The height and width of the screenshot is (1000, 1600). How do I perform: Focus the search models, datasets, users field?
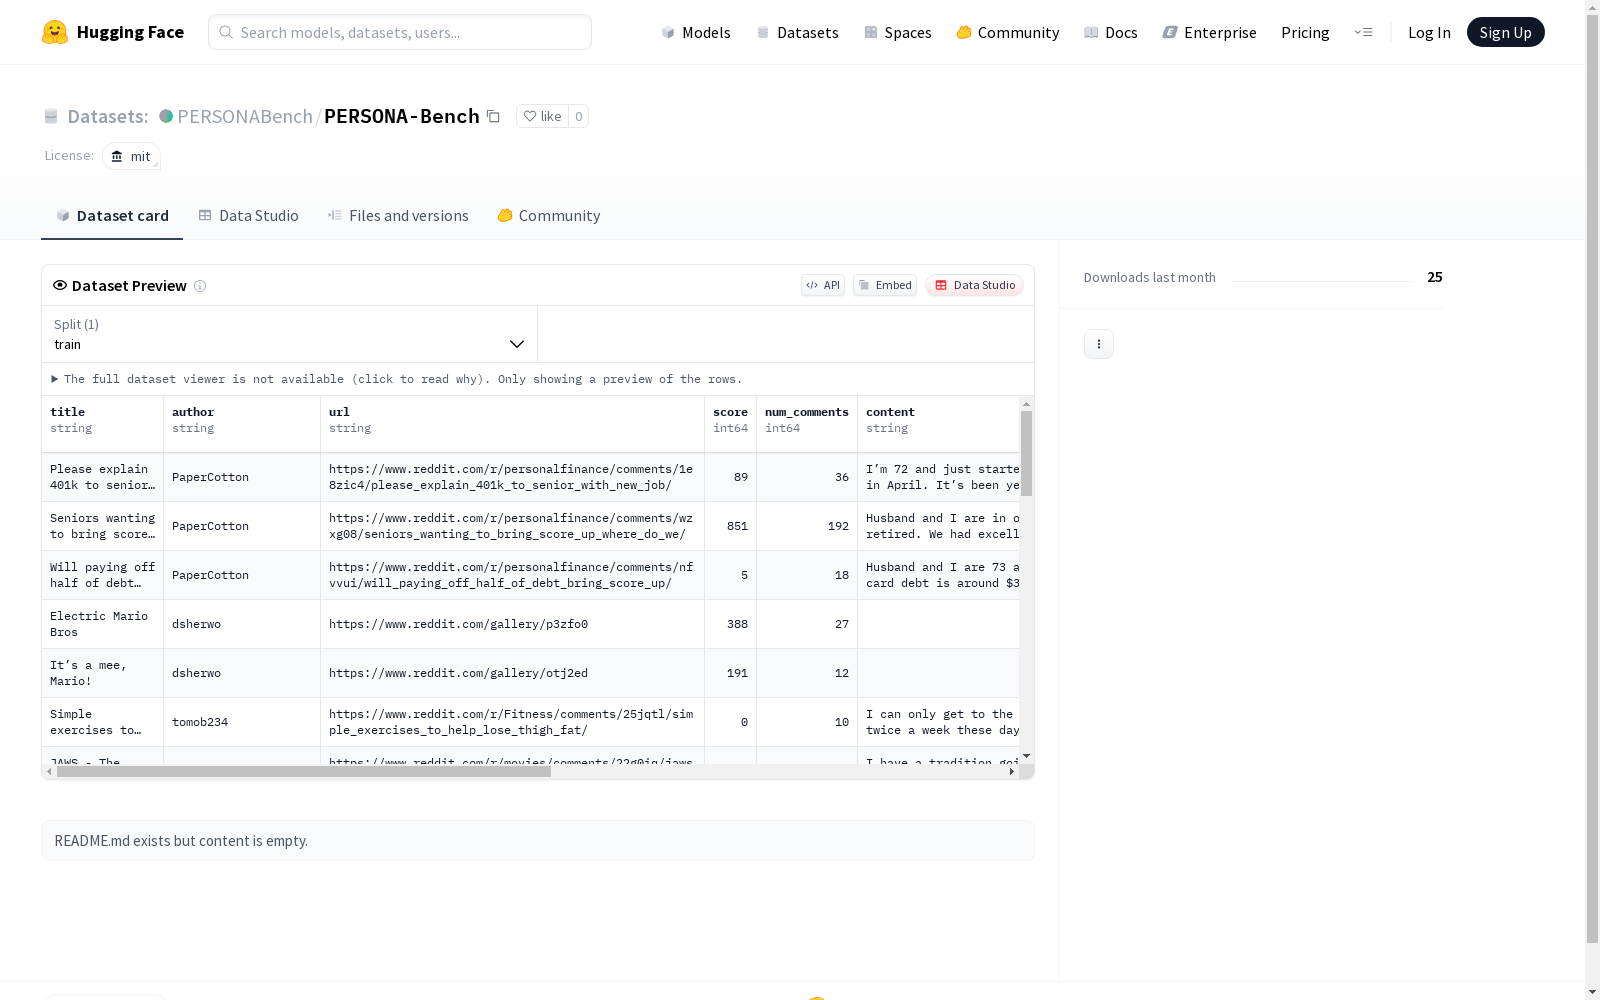tap(400, 32)
